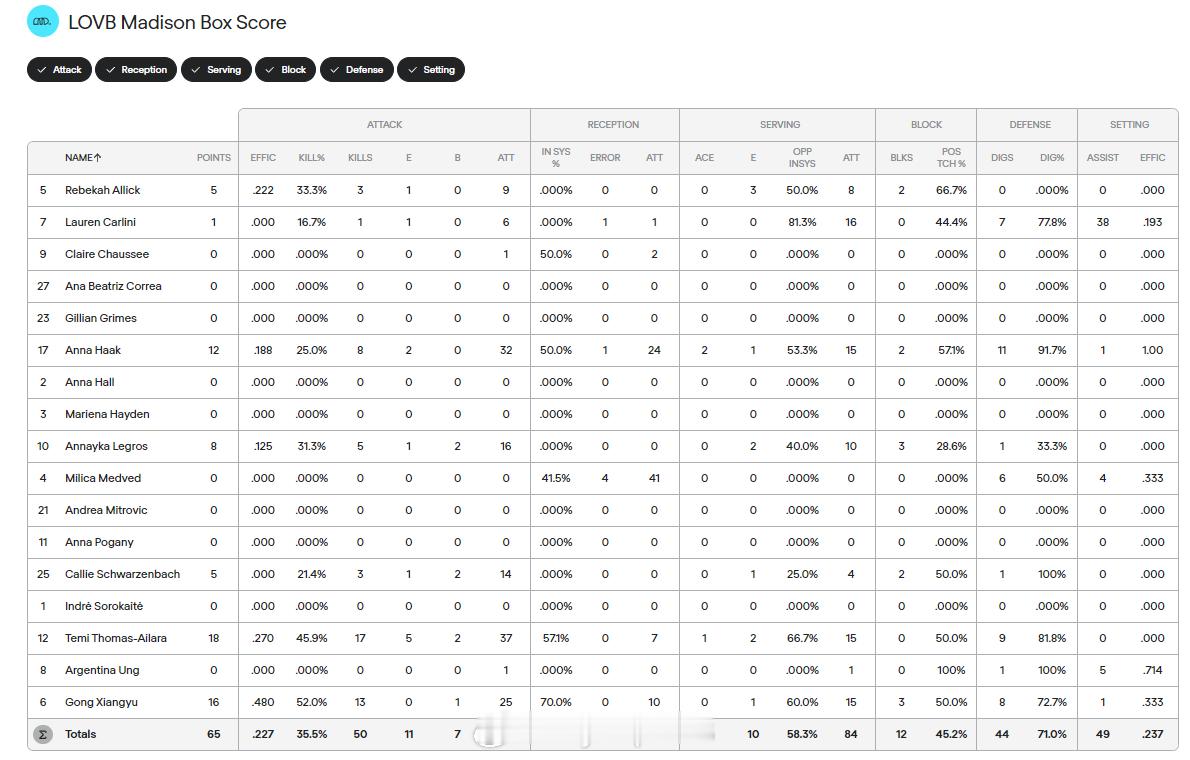1190x760 pixels.
Task: Toggle the Attack stats filter
Action: click(59, 70)
